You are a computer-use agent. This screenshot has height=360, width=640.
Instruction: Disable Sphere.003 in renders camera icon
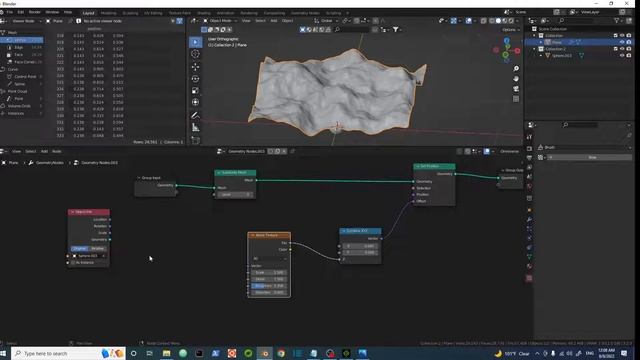629,56
